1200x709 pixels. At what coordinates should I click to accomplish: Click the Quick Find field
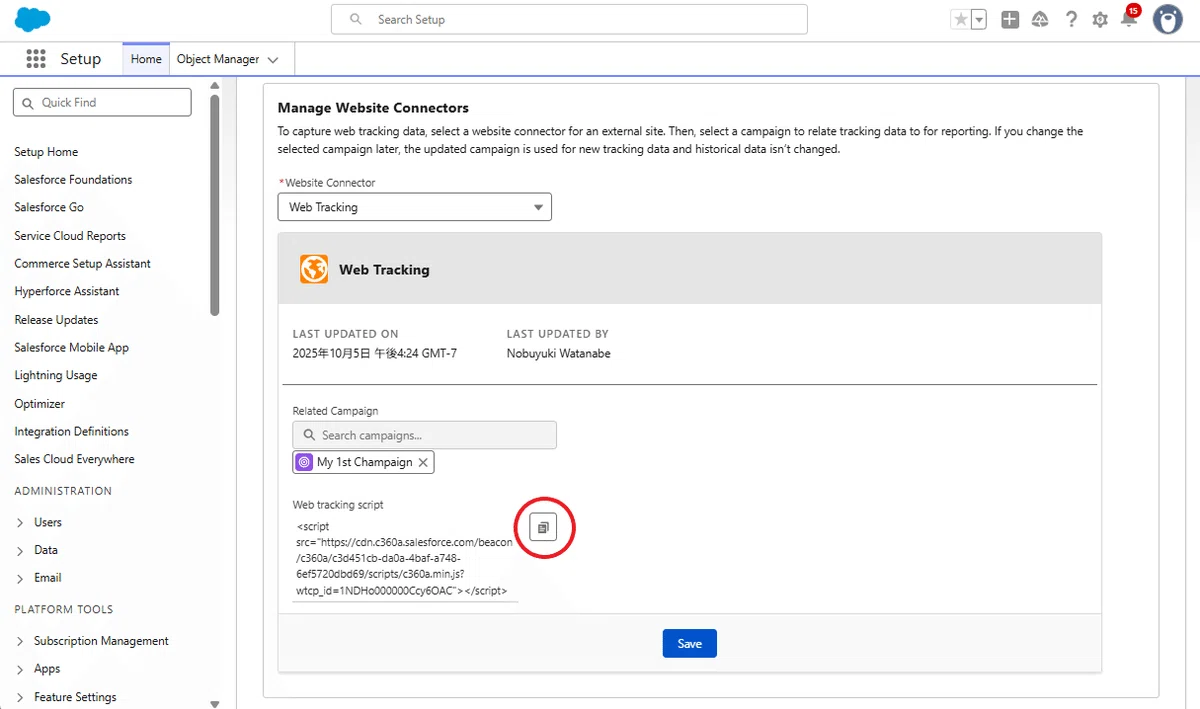tap(102, 102)
